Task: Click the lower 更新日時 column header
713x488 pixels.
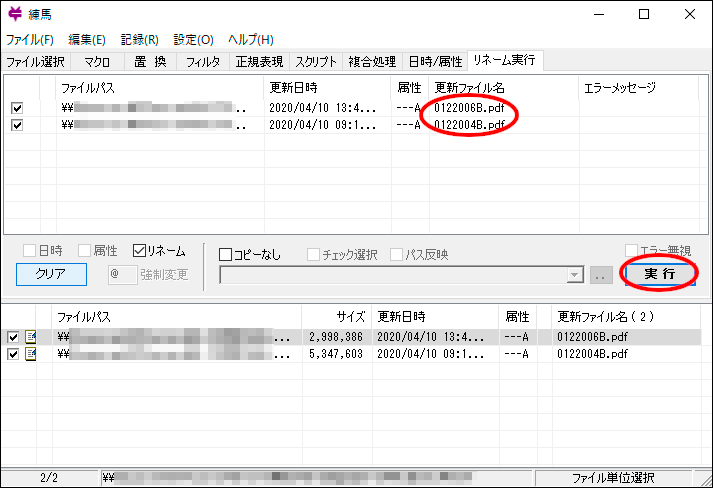Action: click(436, 317)
